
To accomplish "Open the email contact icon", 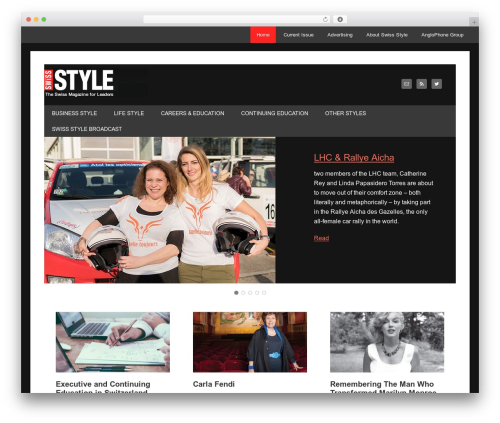I will (406, 84).
